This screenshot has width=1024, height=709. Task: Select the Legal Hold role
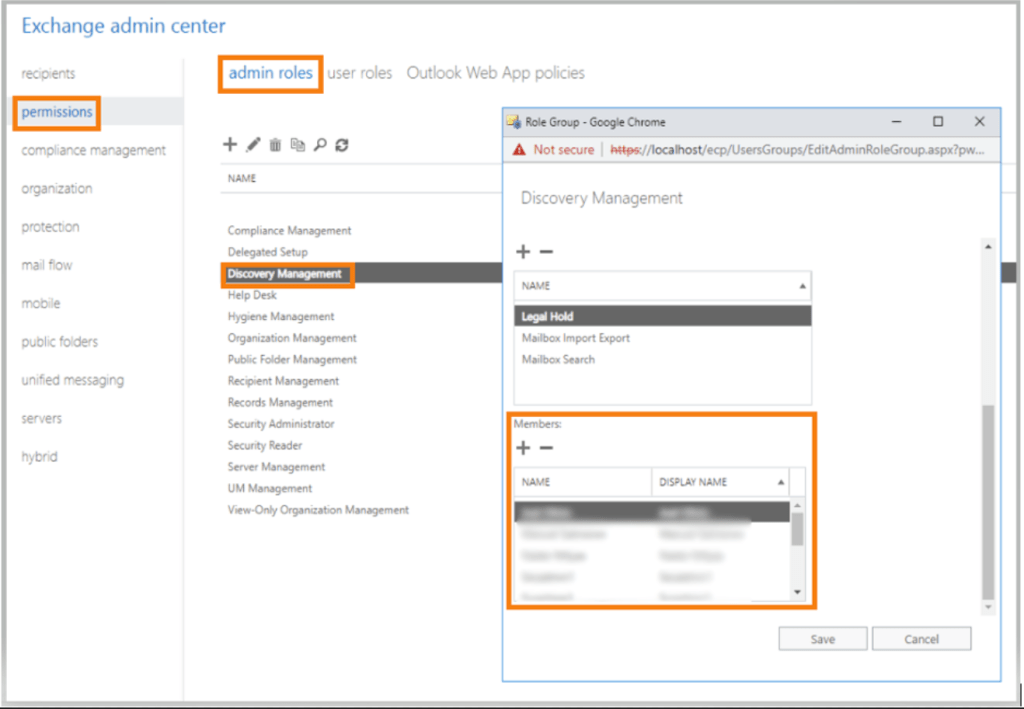pos(663,317)
